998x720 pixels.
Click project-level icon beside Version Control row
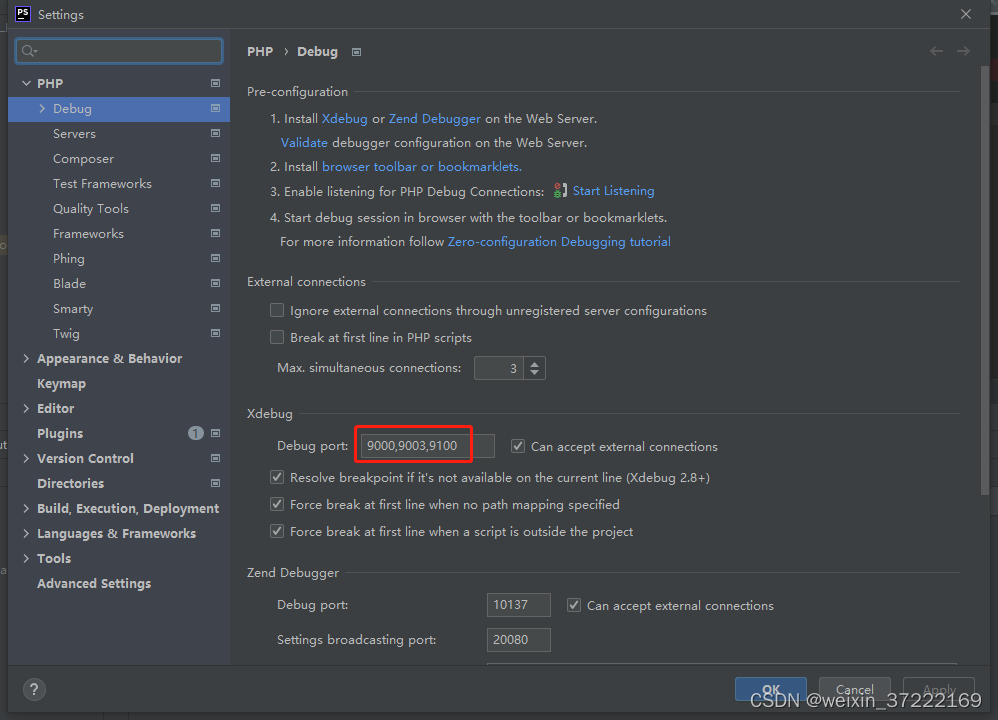click(215, 458)
